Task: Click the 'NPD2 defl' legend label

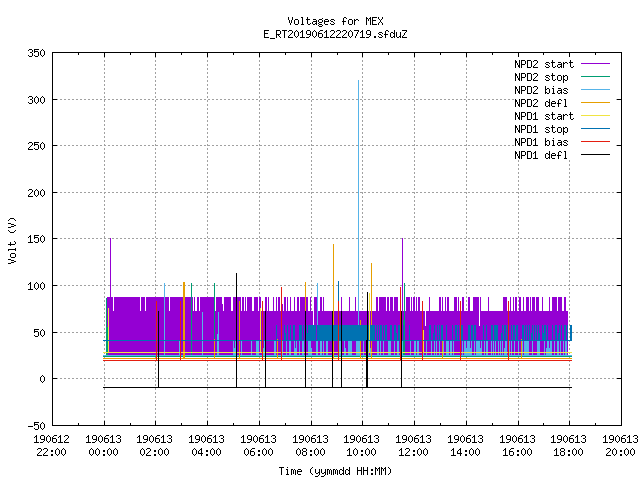Action: click(x=541, y=103)
